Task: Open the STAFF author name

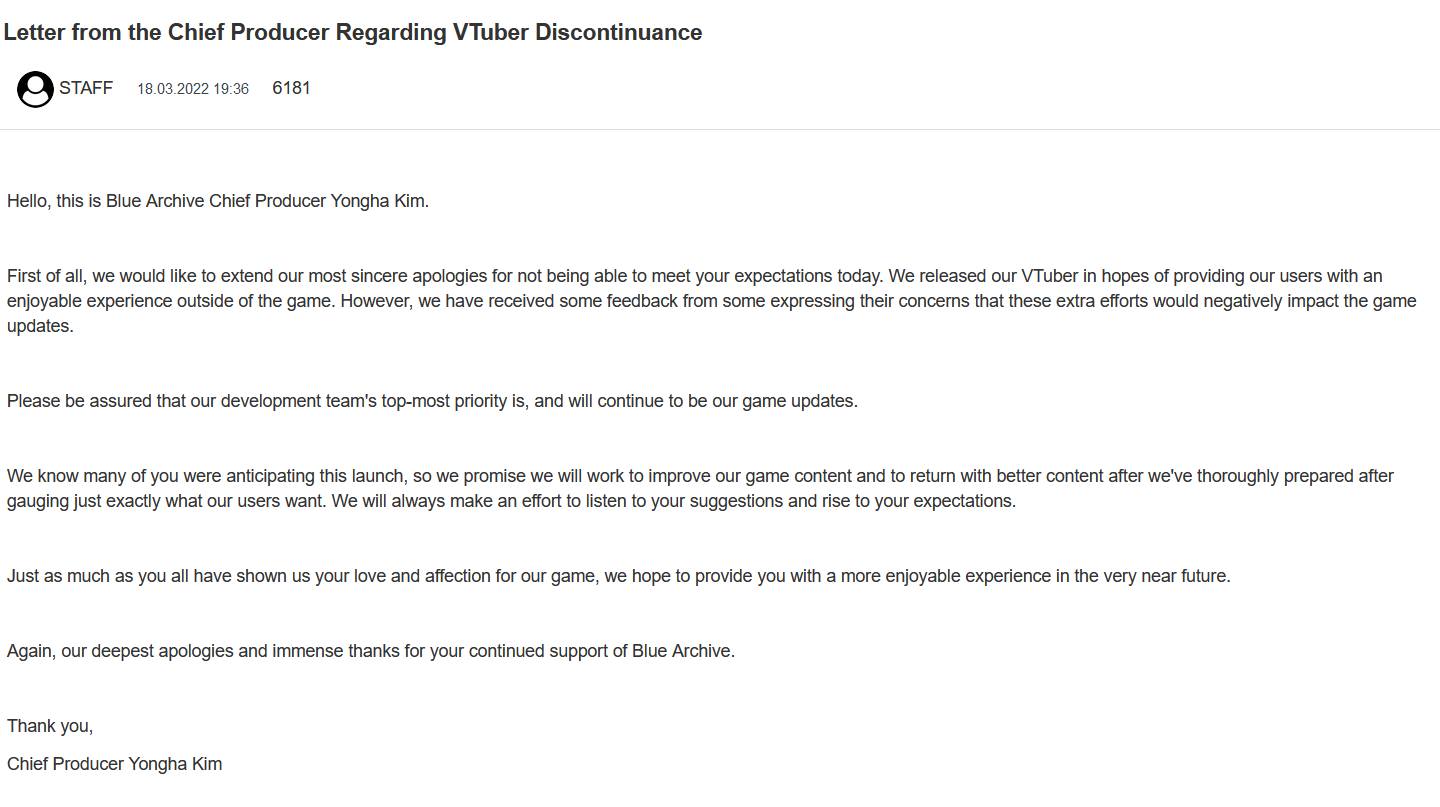Action: tap(86, 88)
